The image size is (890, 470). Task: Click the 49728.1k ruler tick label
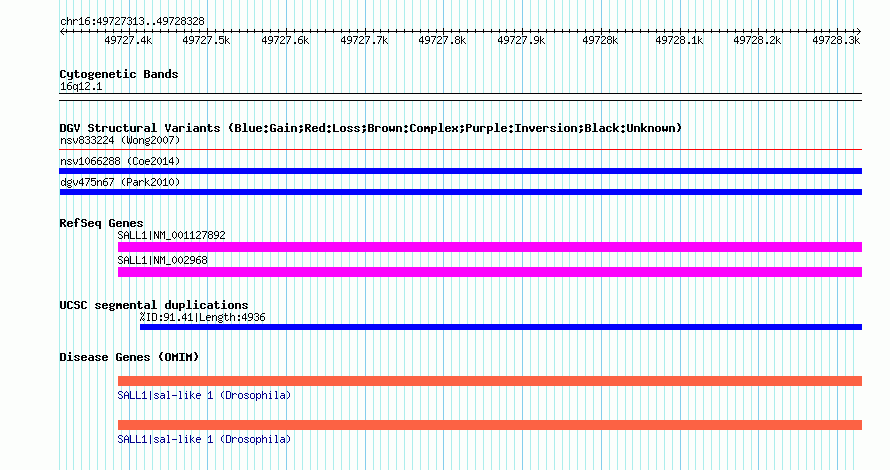click(679, 40)
